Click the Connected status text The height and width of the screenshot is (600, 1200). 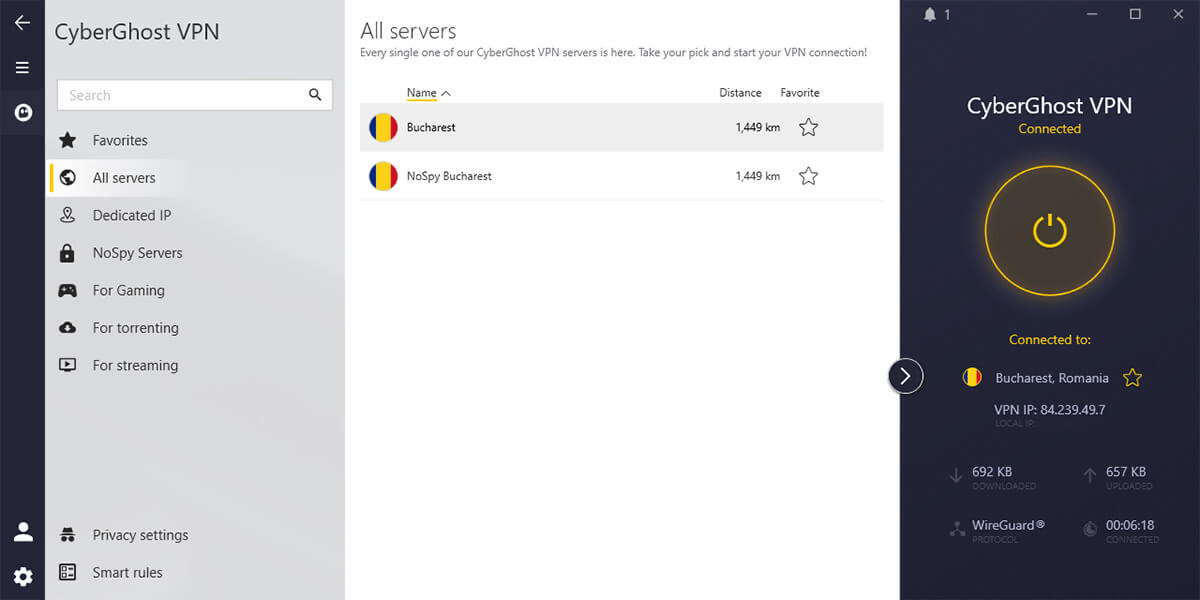point(1050,129)
